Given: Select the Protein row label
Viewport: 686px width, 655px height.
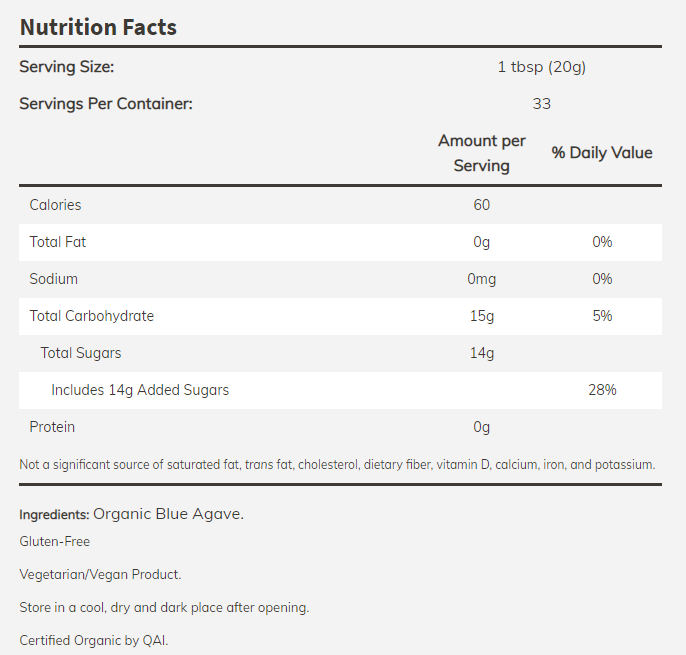Looking at the screenshot, I should click(51, 427).
